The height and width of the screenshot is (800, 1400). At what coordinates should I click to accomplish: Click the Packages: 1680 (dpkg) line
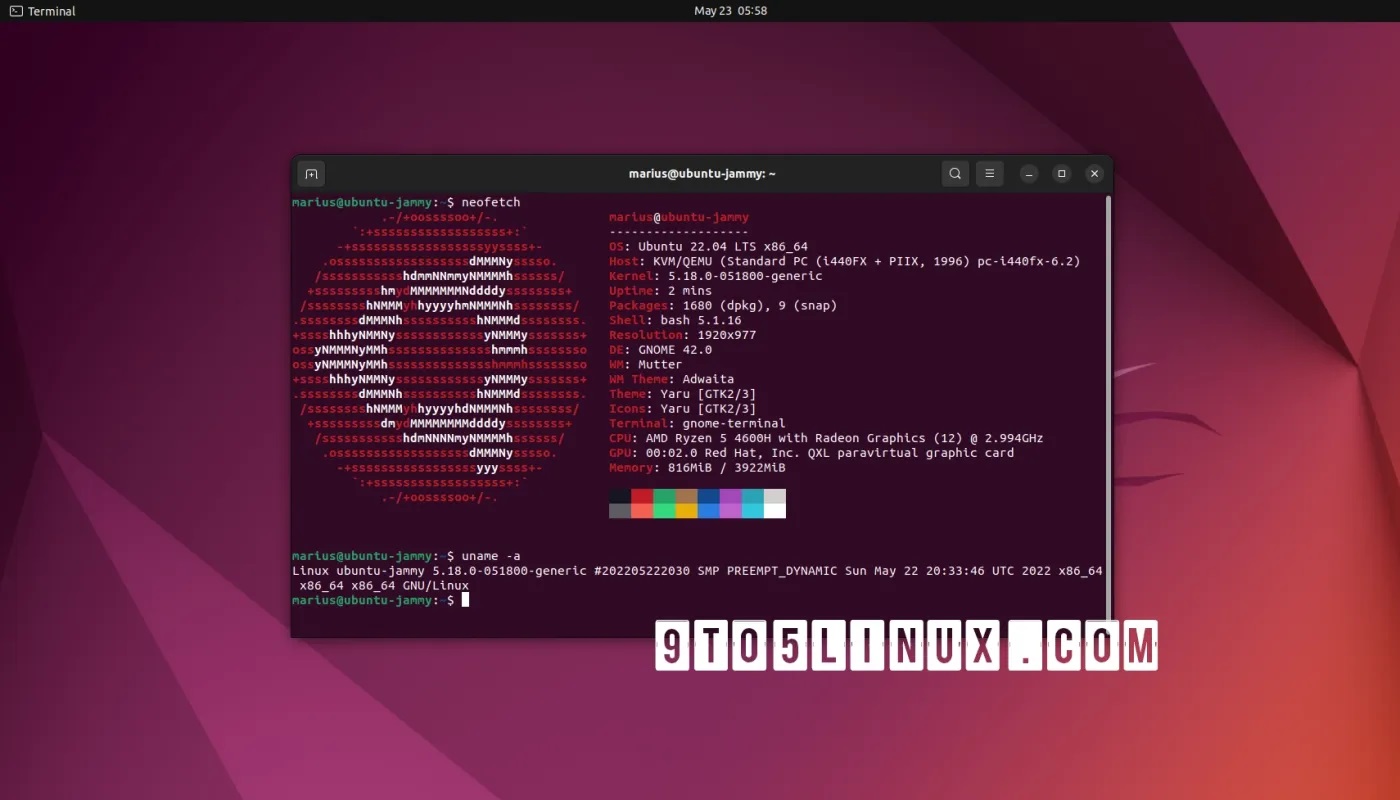click(x=723, y=306)
